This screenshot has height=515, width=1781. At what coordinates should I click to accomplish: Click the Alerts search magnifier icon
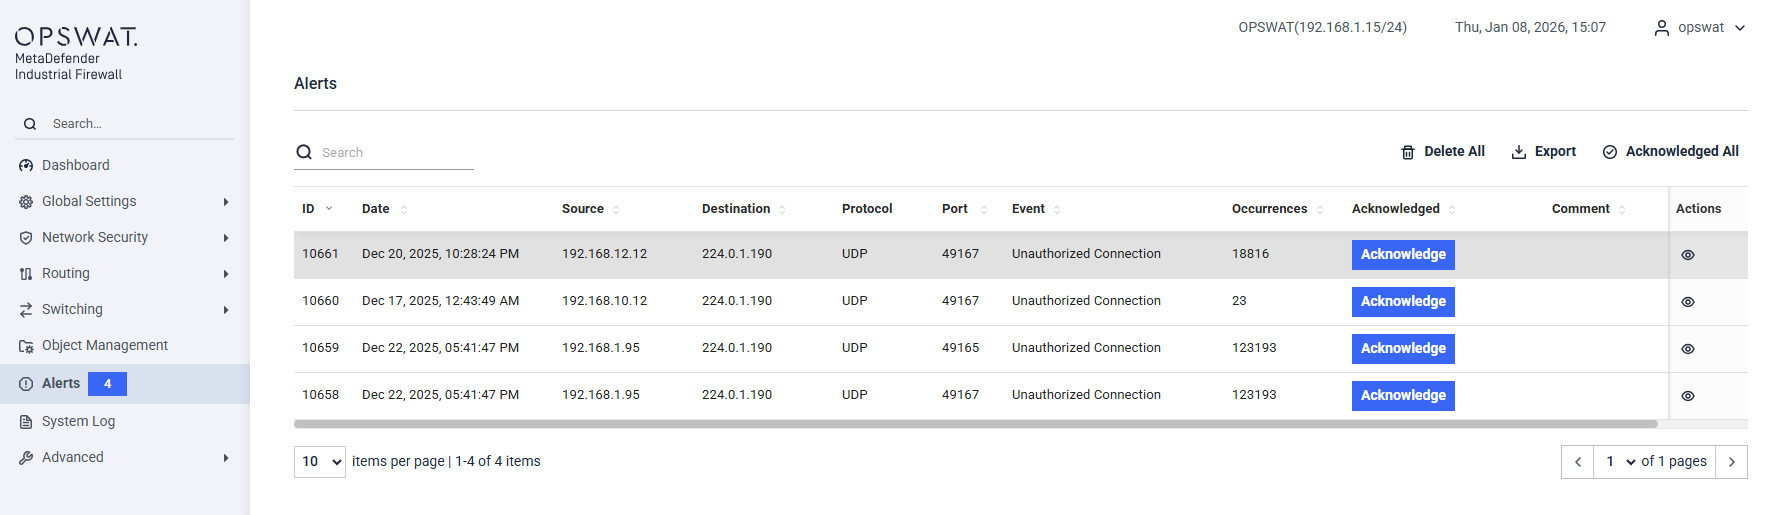304,152
